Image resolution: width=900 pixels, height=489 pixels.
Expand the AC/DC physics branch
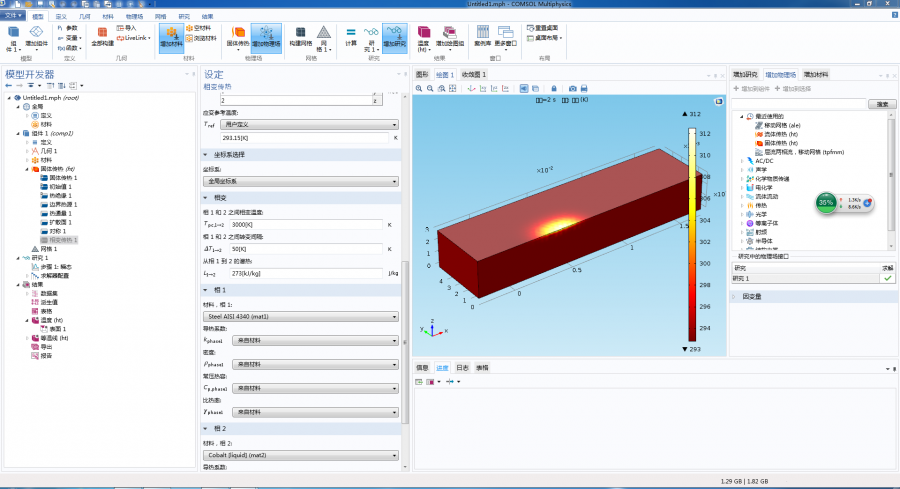(x=742, y=161)
